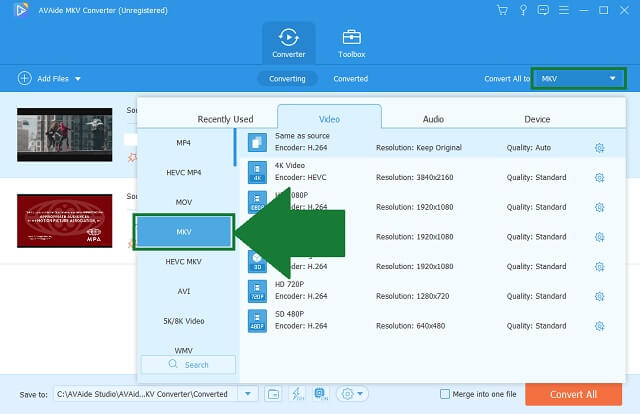Image resolution: width=640 pixels, height=414 pixels.
Task: Choose MP4 in format list
Action: [x=184, y=142]
